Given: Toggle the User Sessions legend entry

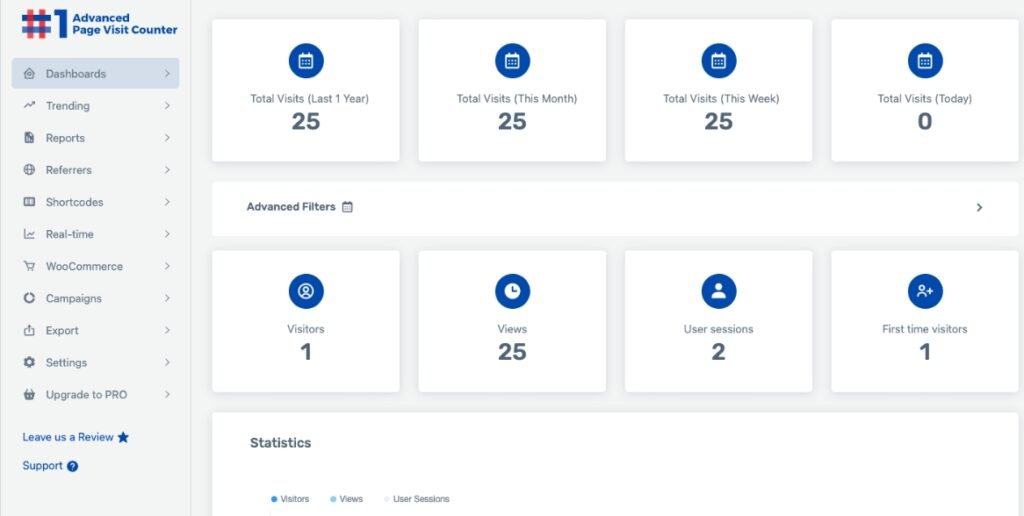Looking at the screenshot, I should coord(417,499).
